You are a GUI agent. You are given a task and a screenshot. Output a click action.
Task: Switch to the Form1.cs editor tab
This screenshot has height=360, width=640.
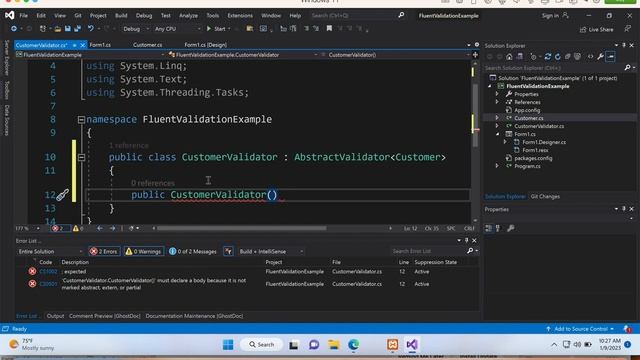click(x=100, y=45)
